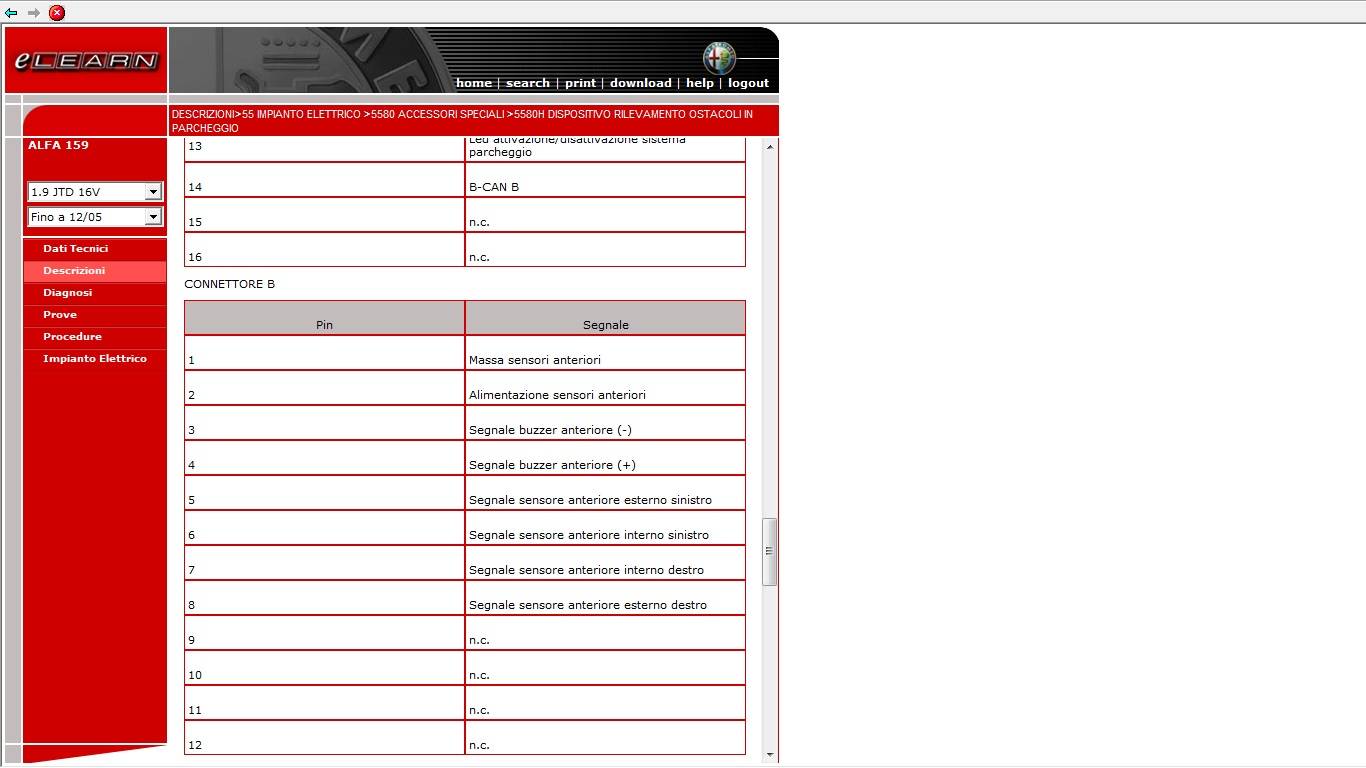This screenshot has height=768, width=1366.
Task: Click the home link in header
Action: tap(473, 83)
